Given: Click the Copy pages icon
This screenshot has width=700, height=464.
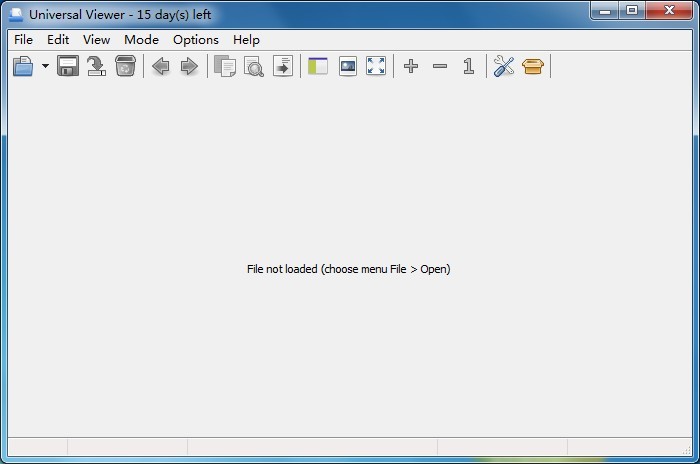Looking at the screenshot, I should coord(225,67).
